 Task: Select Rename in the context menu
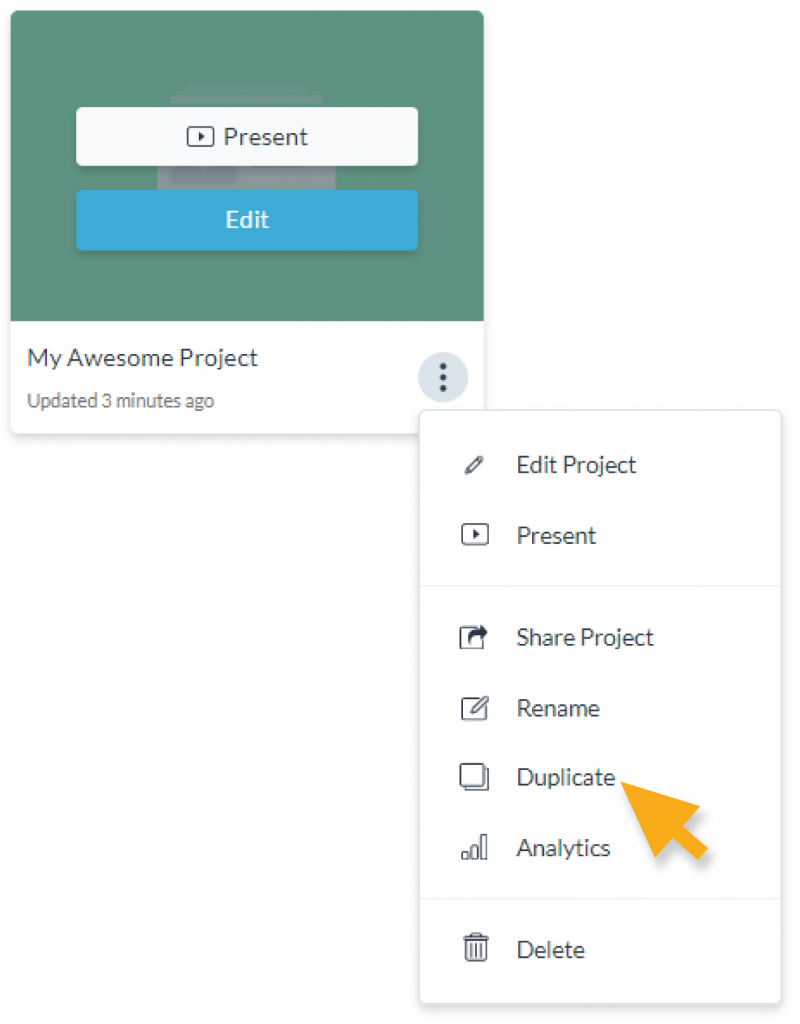pyautogui.click(x=557, y=707)
